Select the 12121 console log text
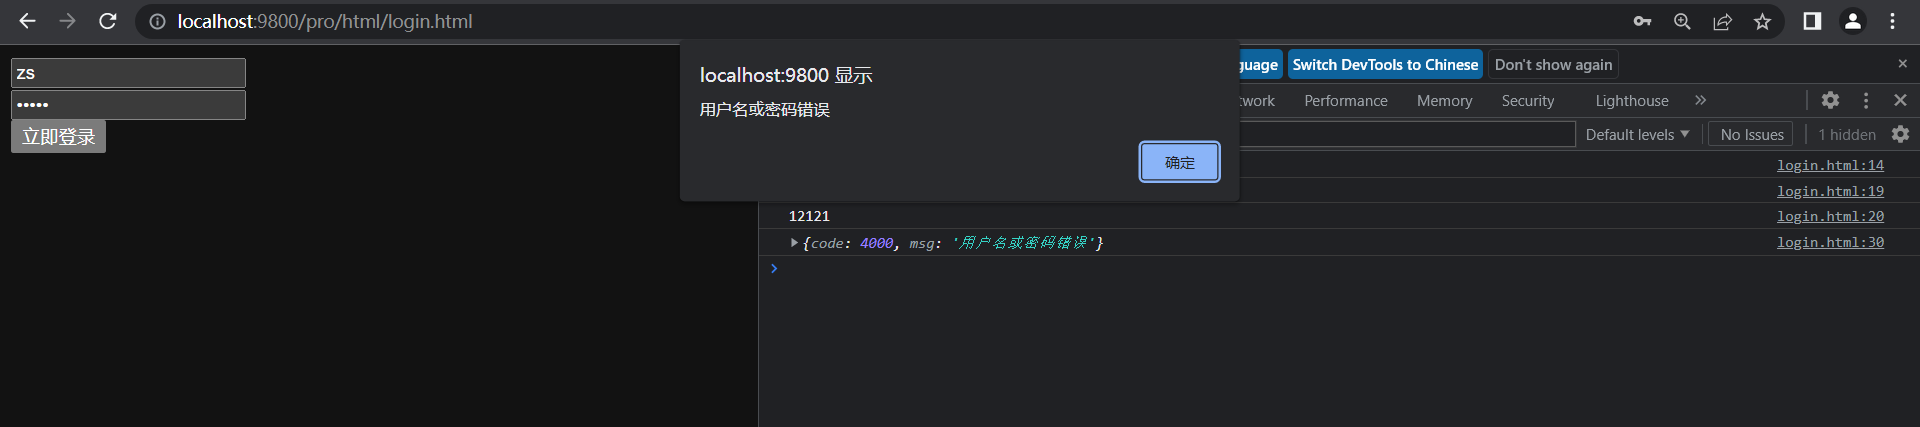This screenshot has height=427, width=1920. click(809, 216)
